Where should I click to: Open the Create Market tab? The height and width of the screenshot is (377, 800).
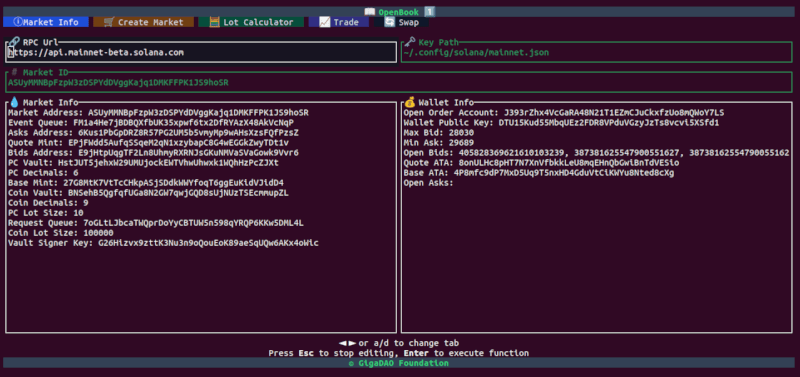143,22
